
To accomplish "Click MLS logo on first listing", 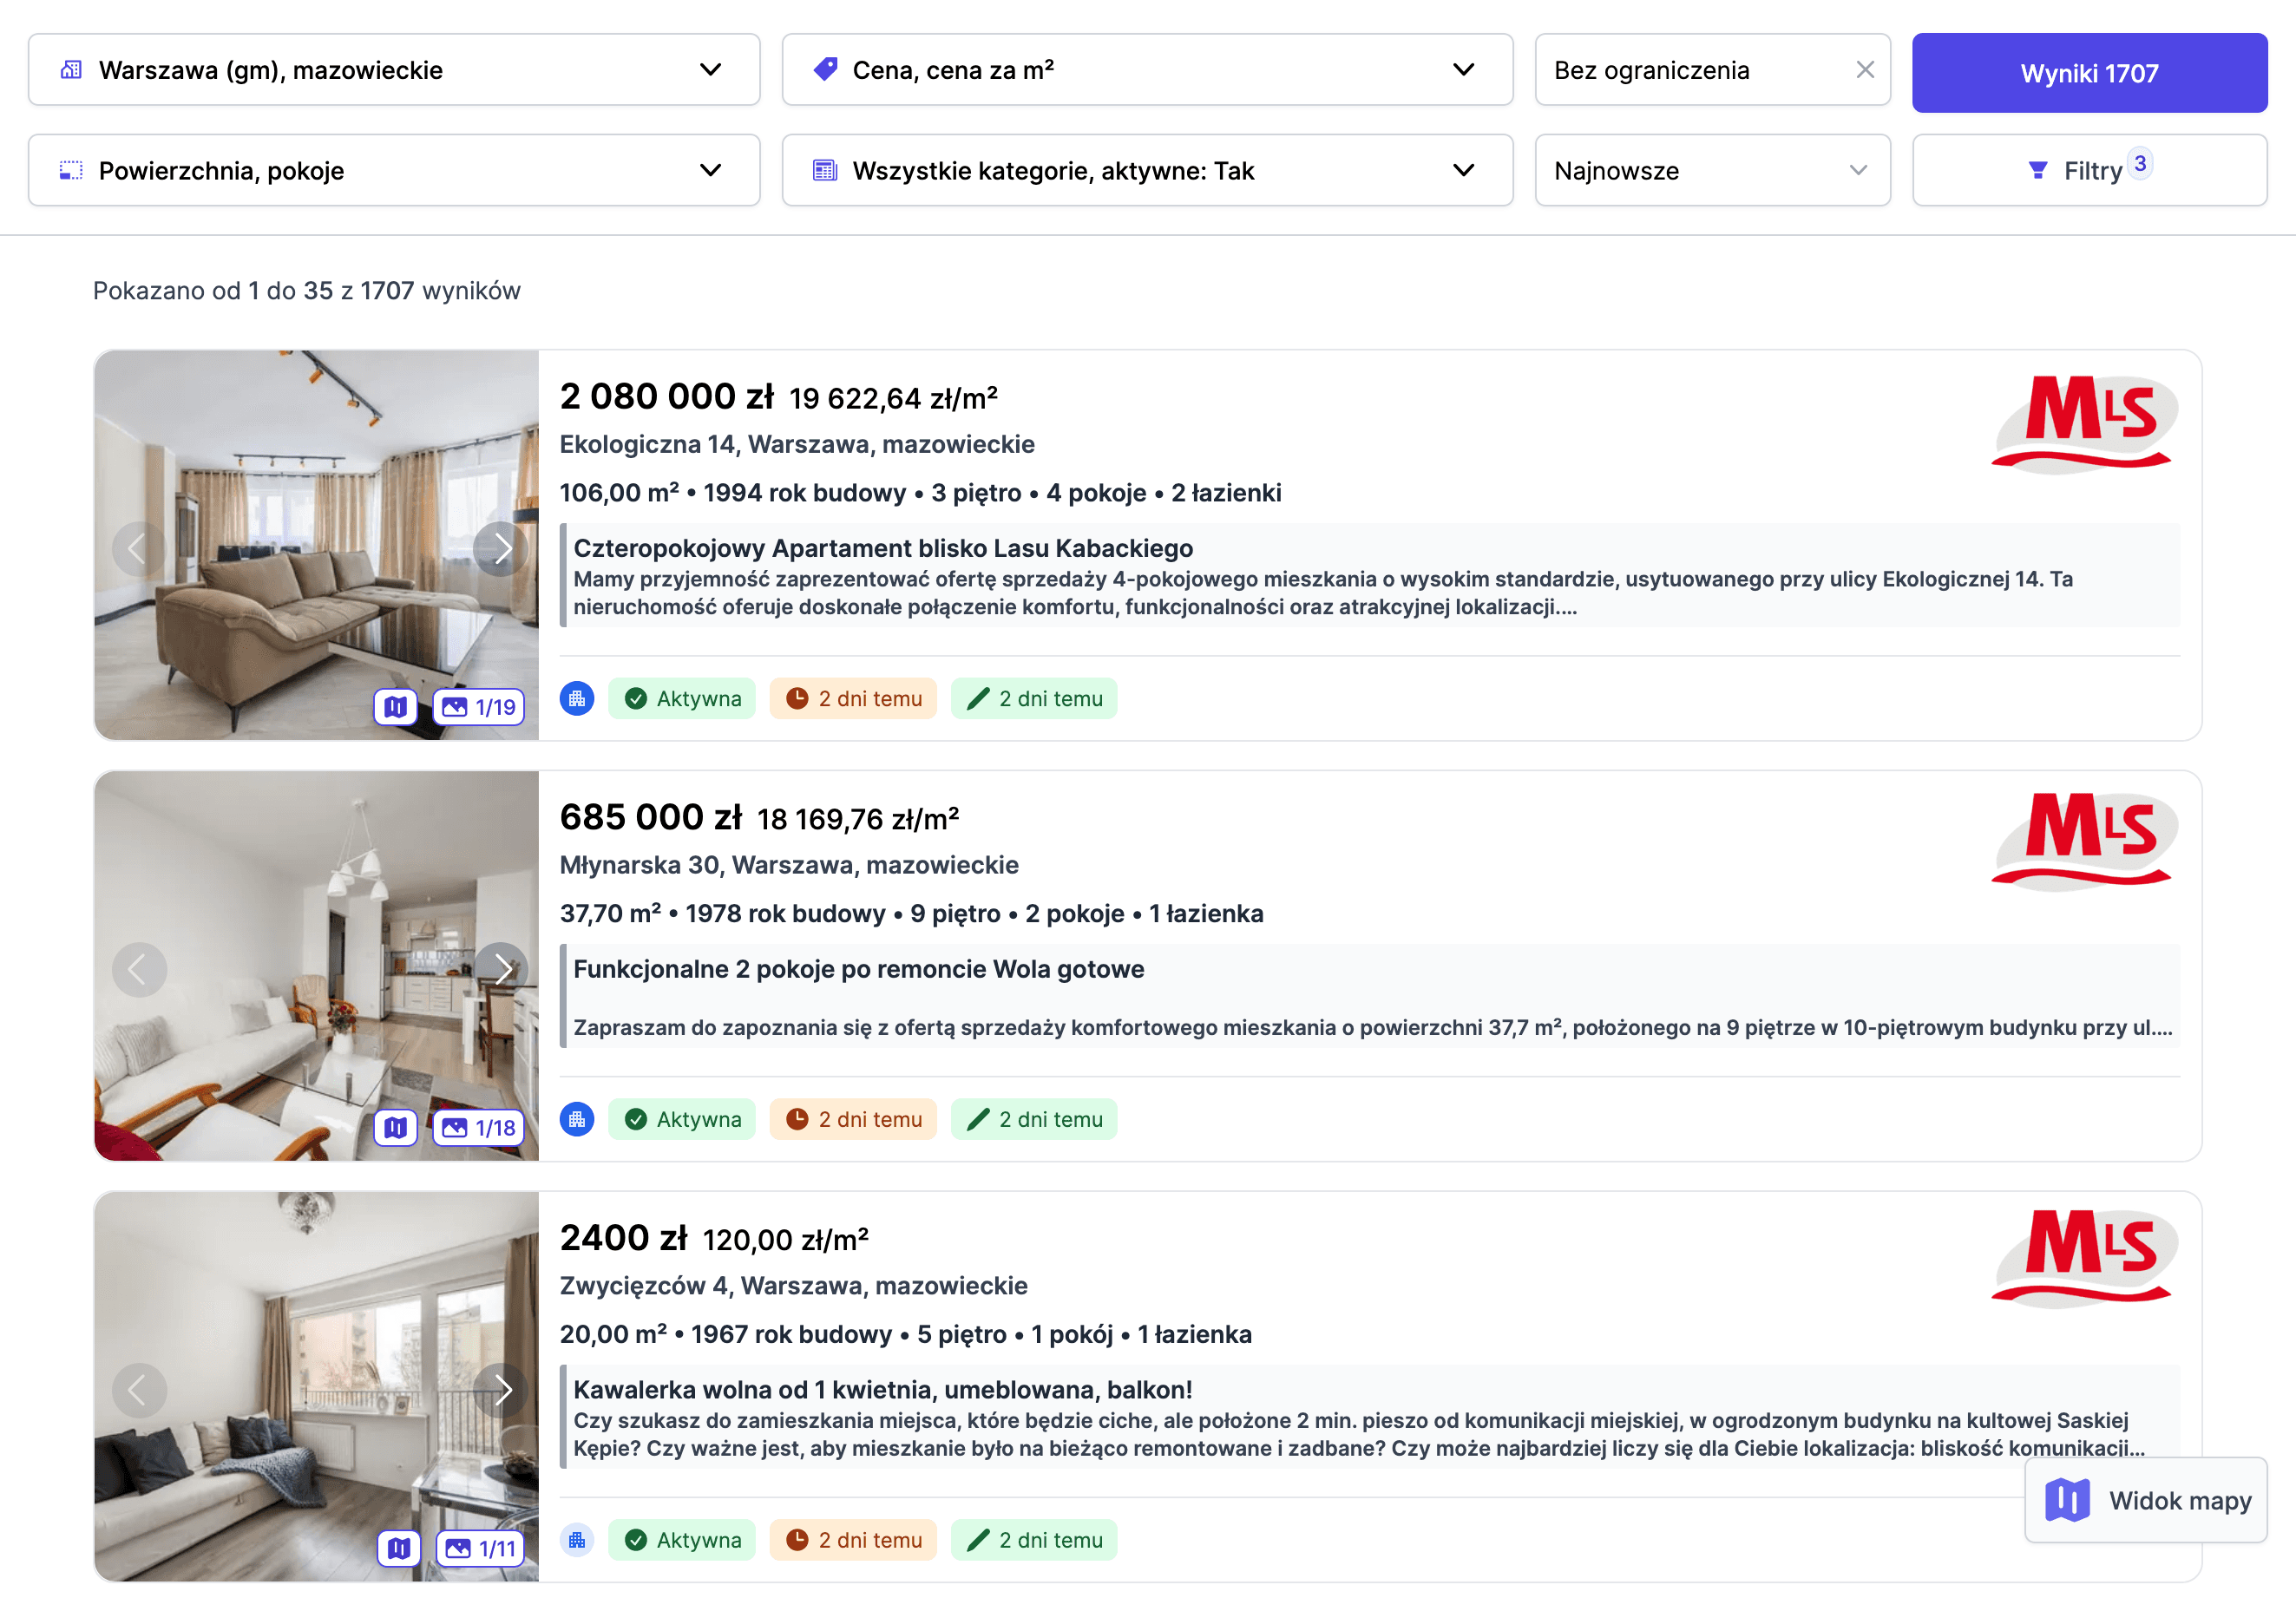I will pos(2083,421).
